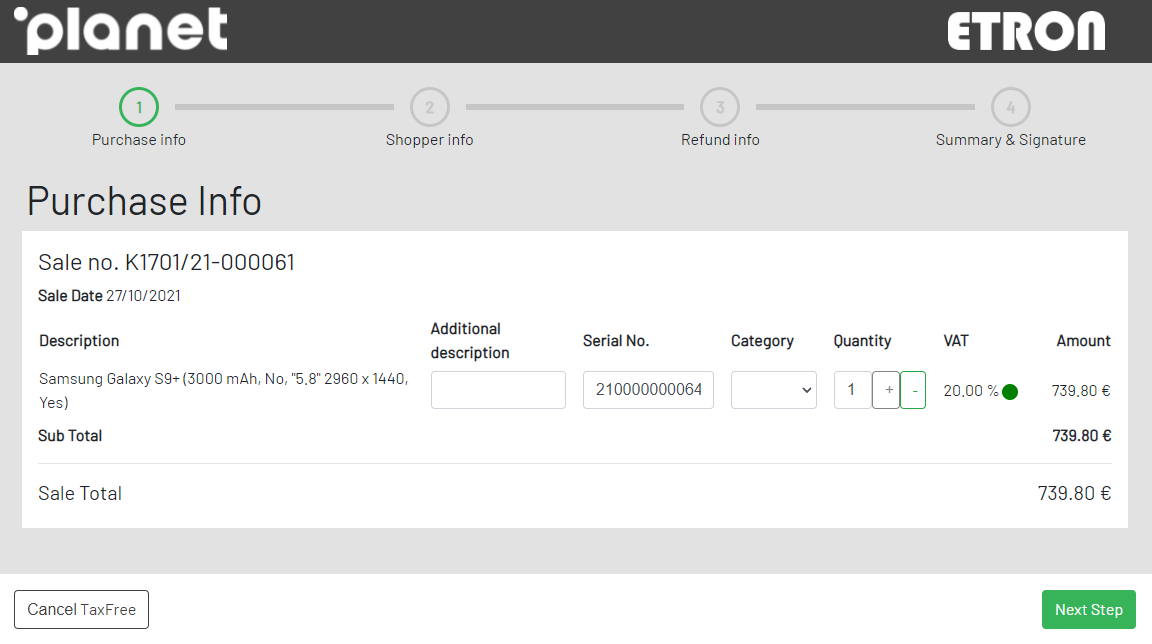Increase quantity with the plus button
Viewport: 1152px width, 644px height.
pyautogui.click(x=886, y=390)
